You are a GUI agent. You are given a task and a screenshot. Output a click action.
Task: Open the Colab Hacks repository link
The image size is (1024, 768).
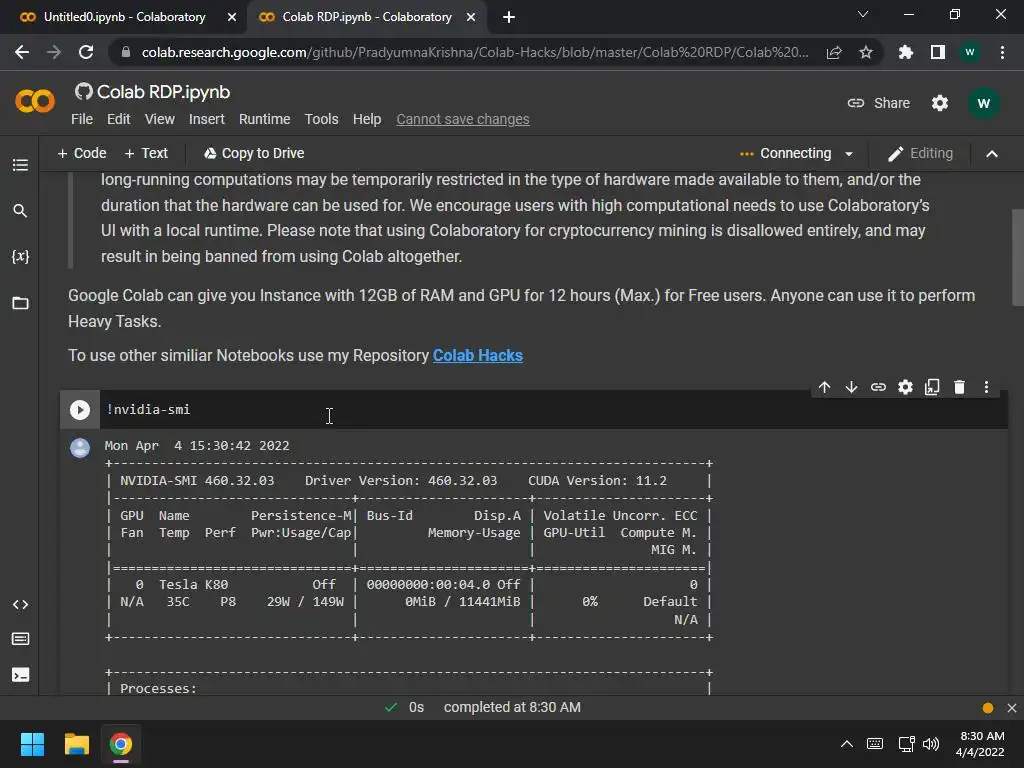477,356
